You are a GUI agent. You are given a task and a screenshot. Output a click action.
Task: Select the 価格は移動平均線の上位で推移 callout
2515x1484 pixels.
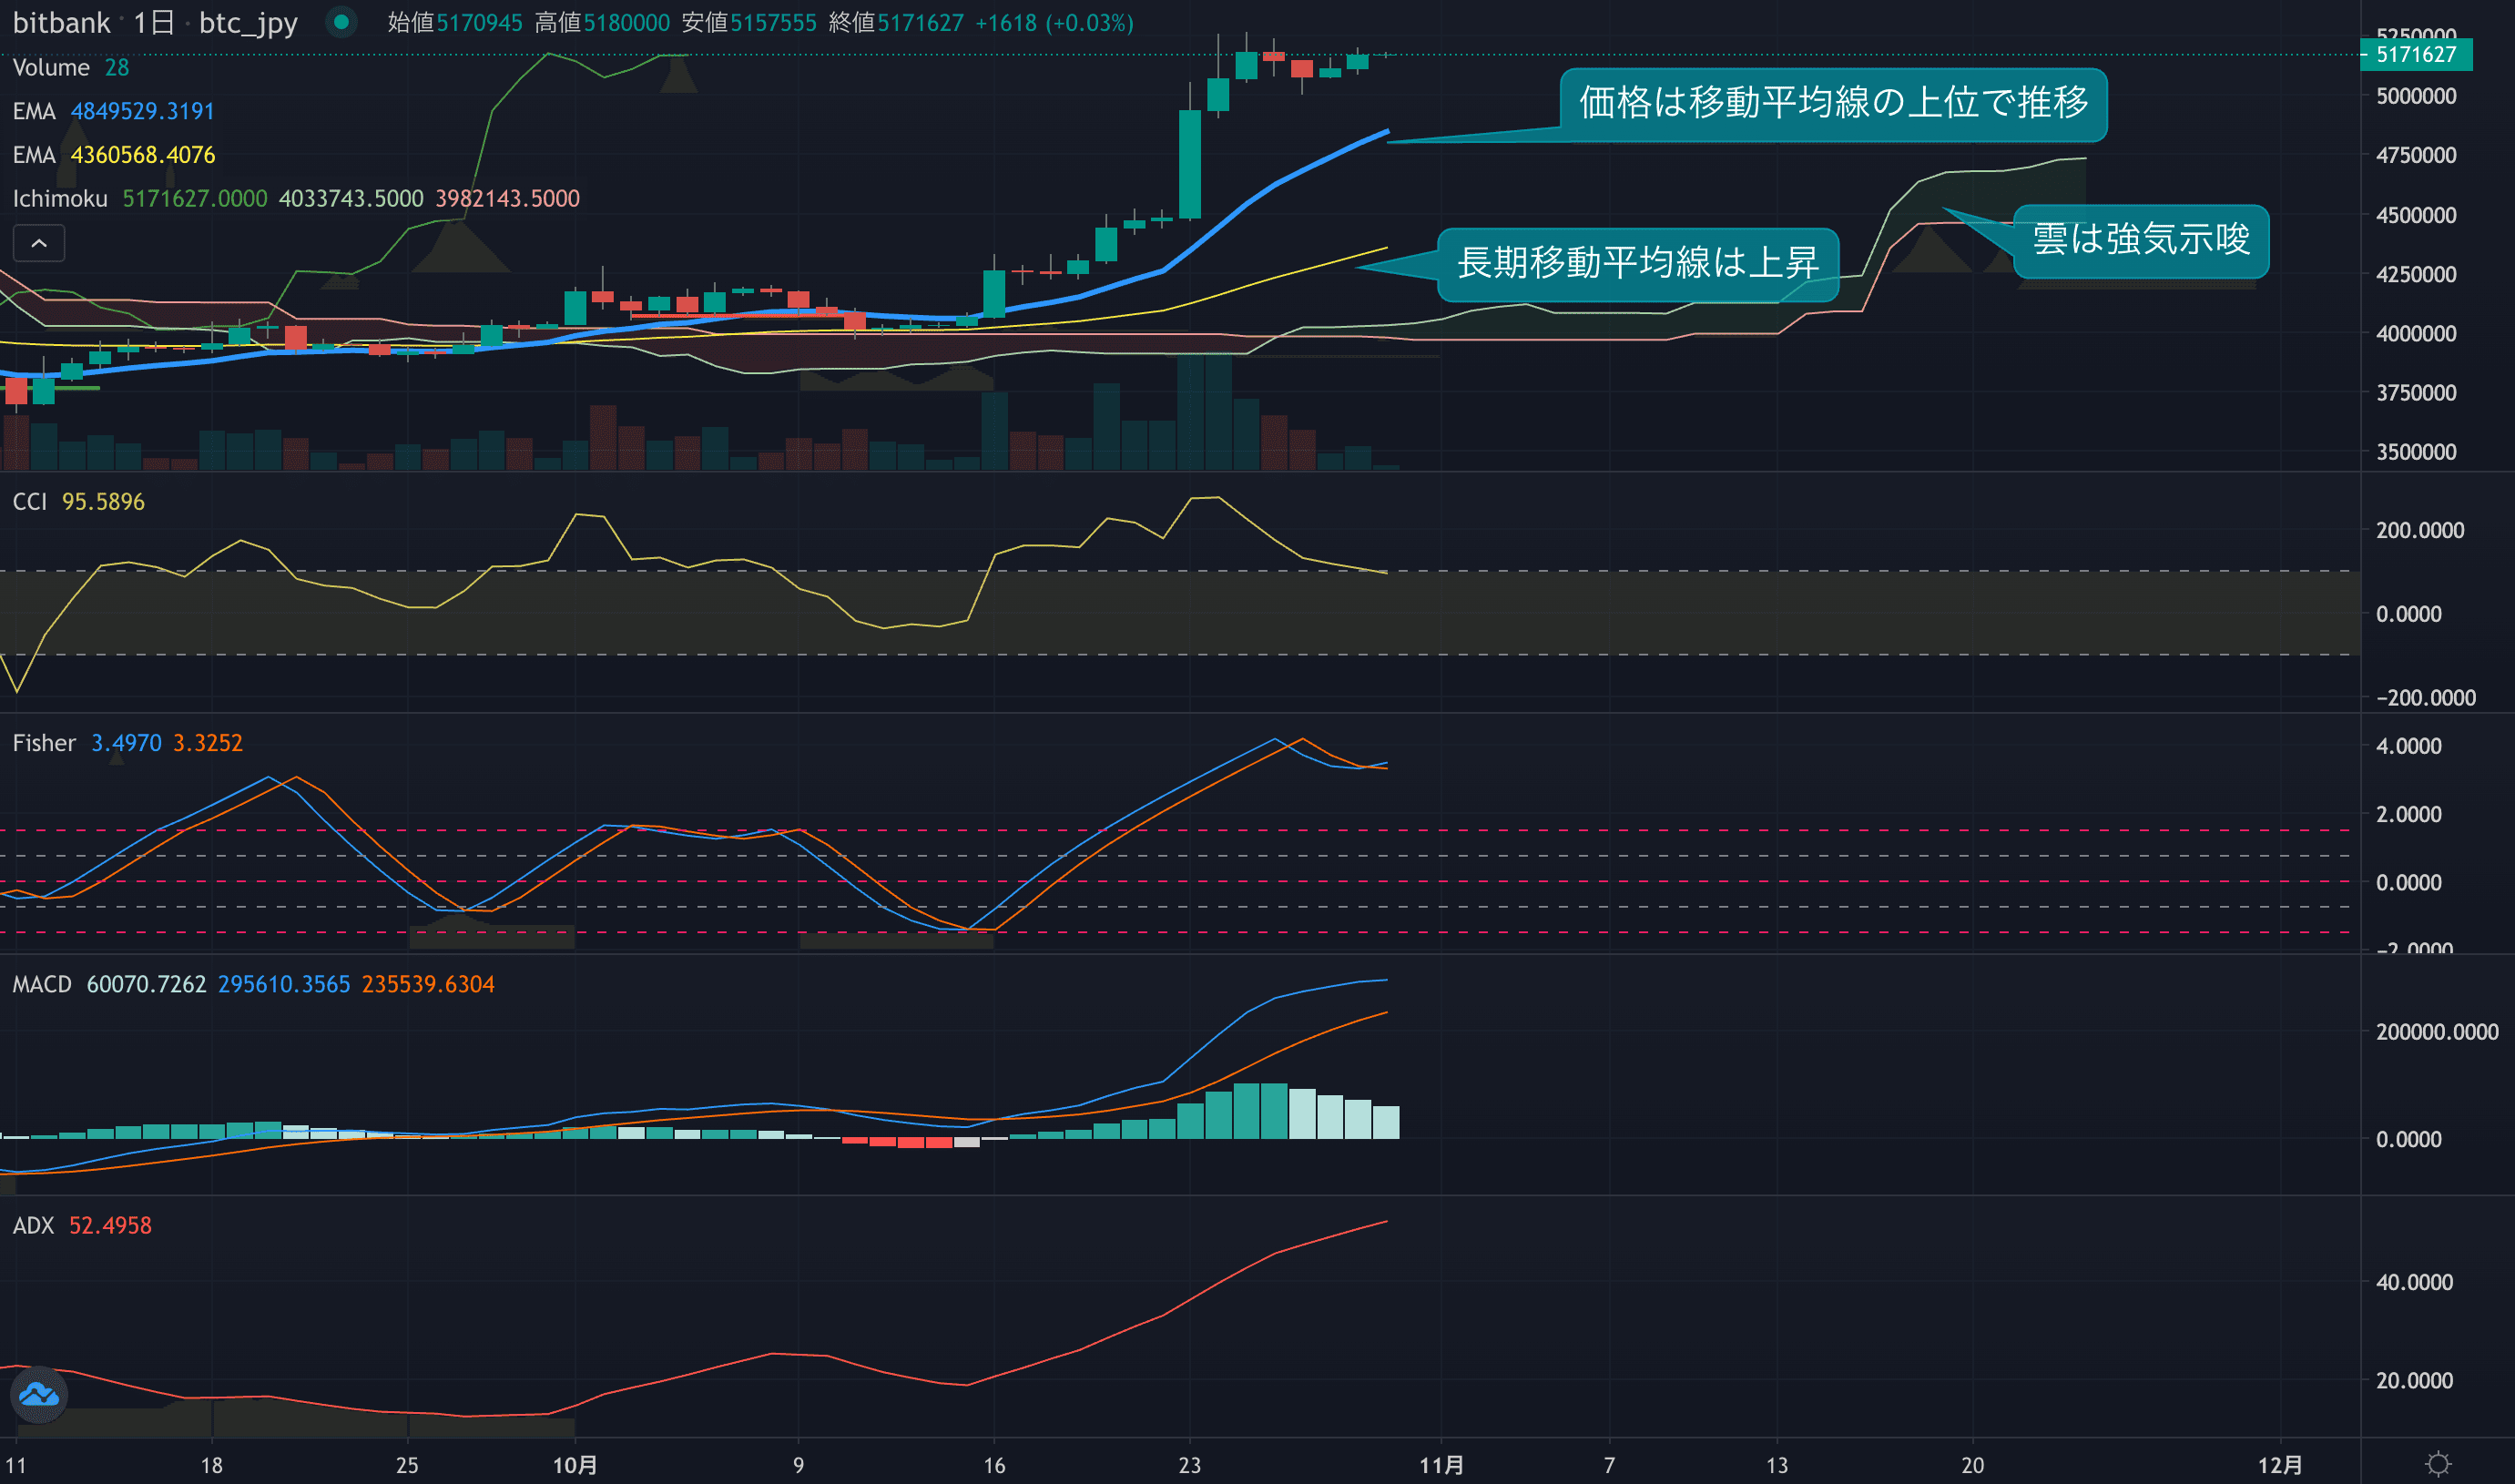coord(1832,103)
